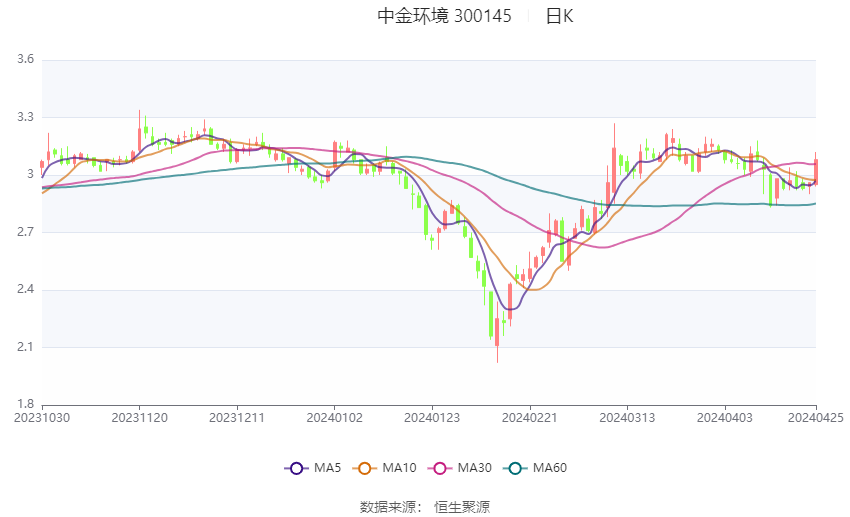Select the 20240313 date axis label
The image size is (850, 517).
click(627, 418)
